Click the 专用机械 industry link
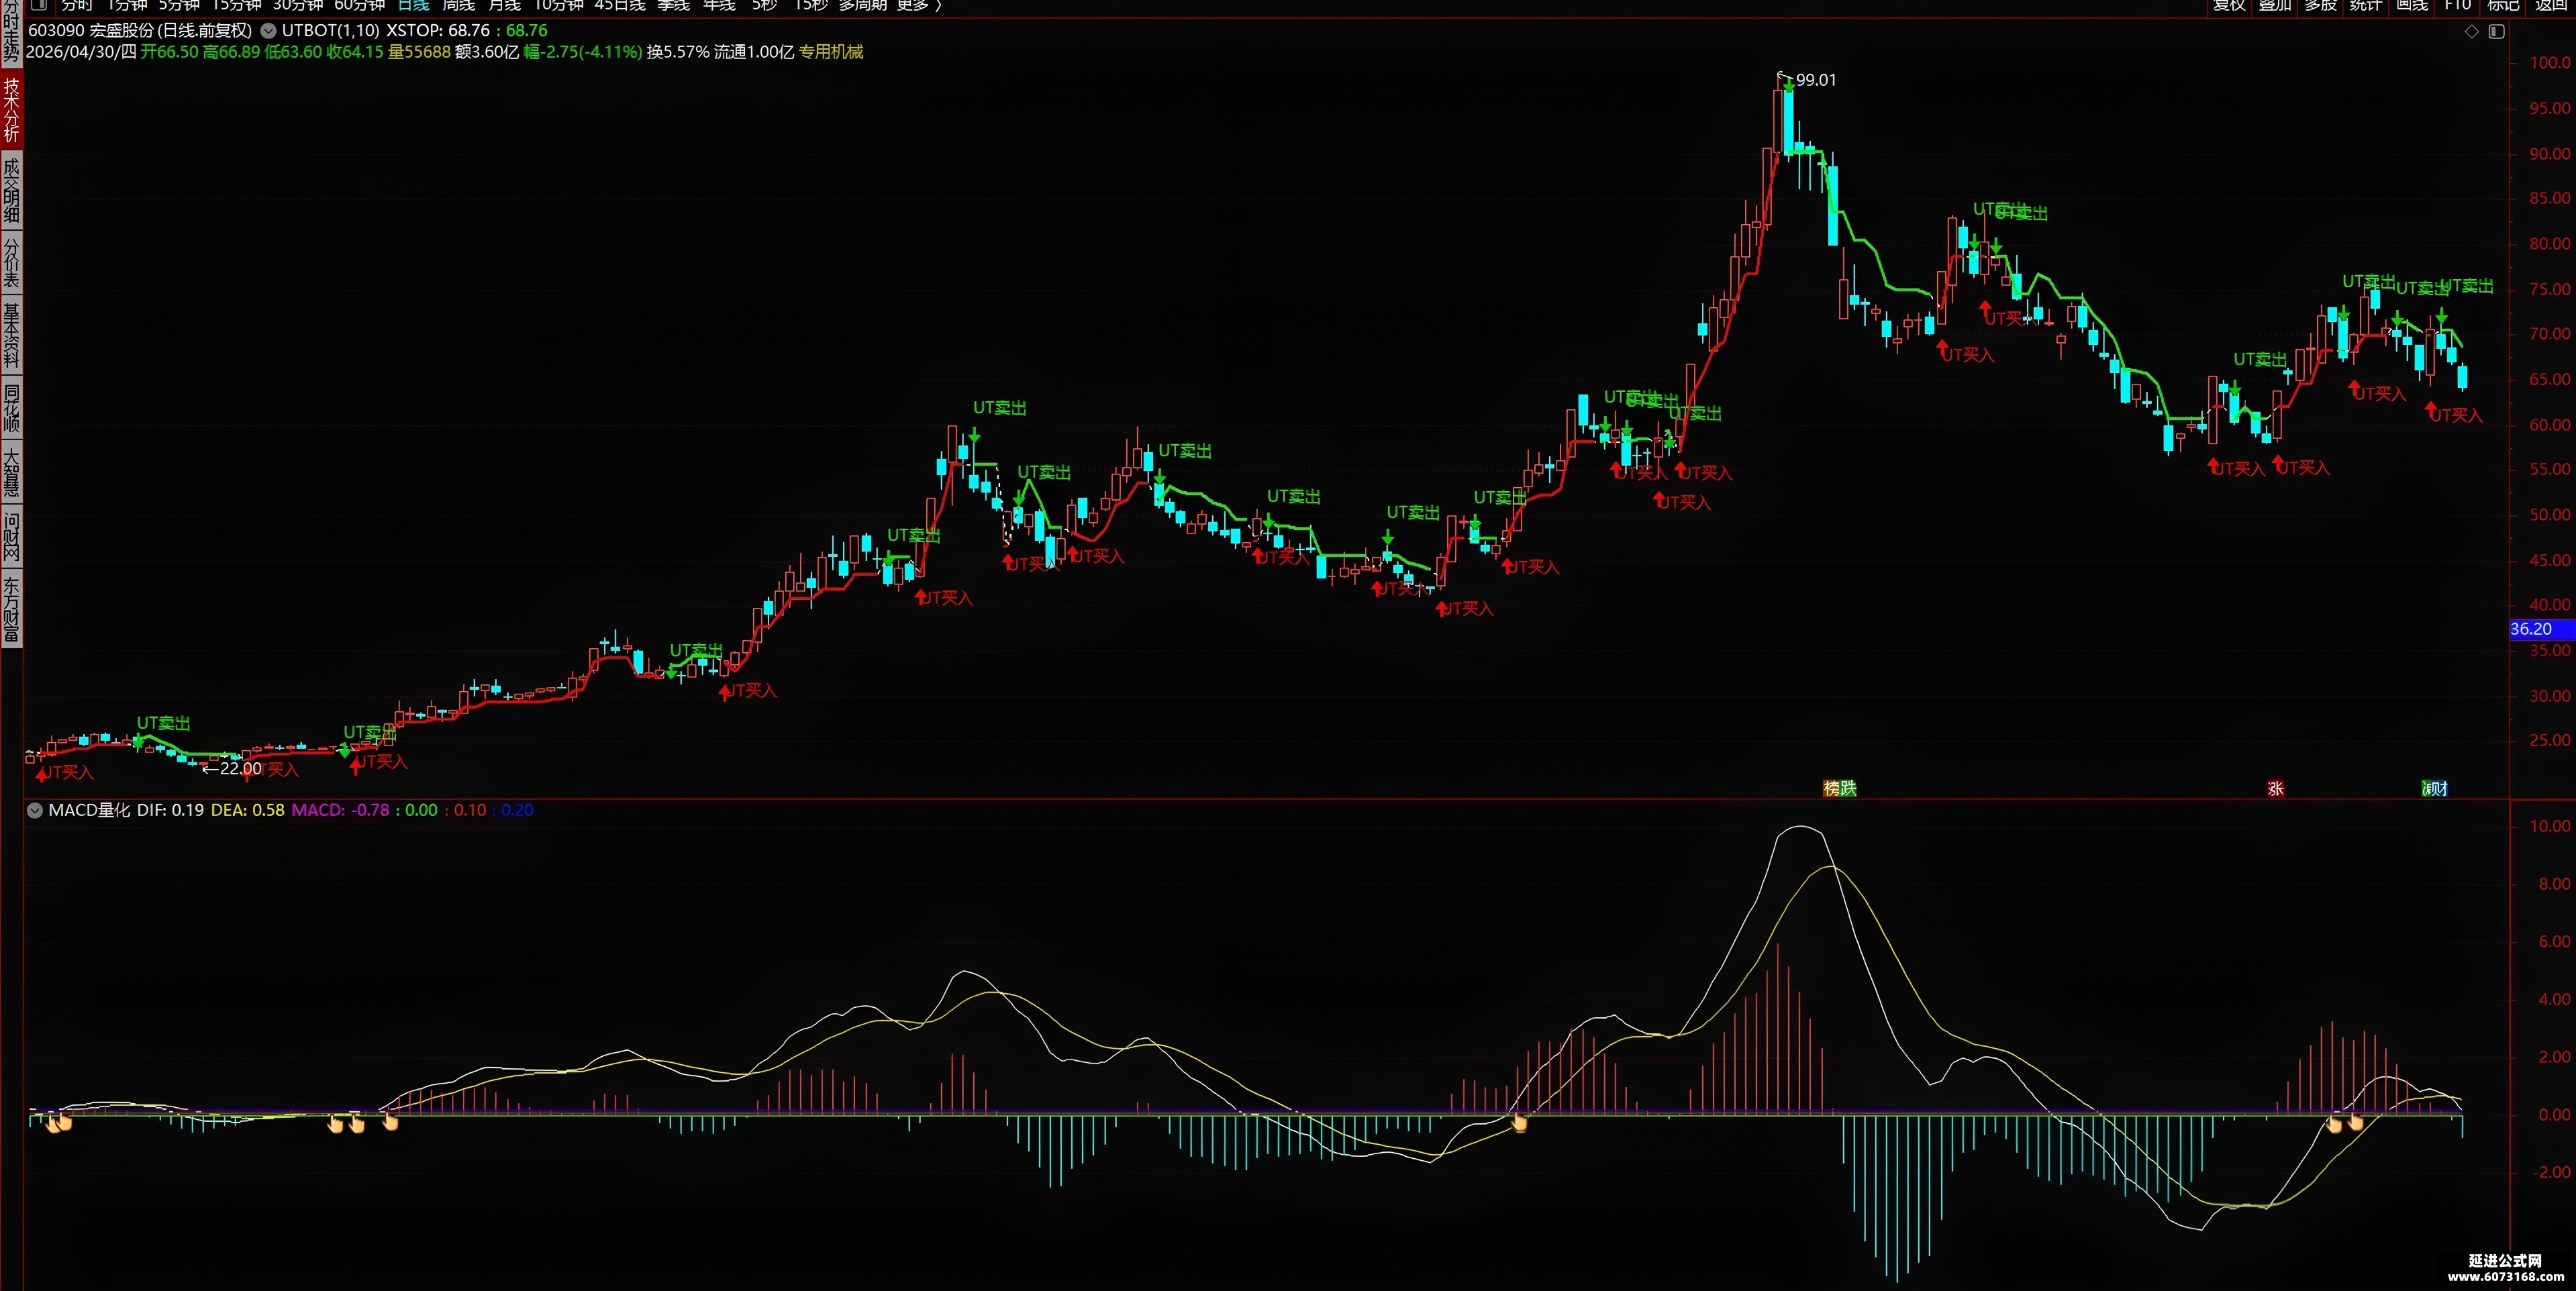Screen dimensions: 2576x1291 tap(830, 52)
